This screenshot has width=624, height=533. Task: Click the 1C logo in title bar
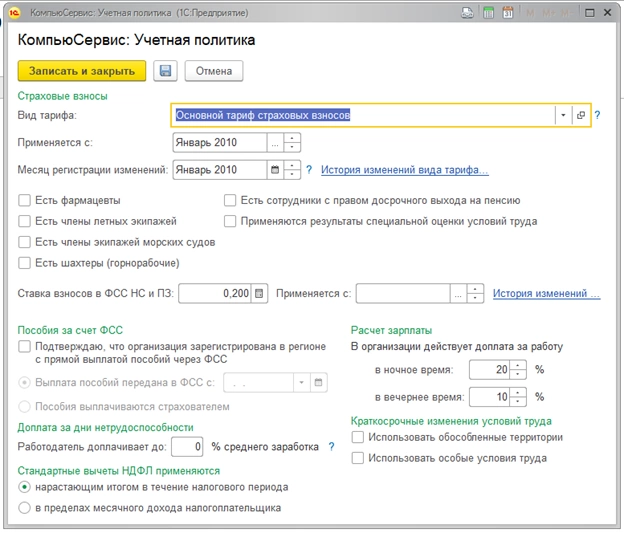pos(14,13)
